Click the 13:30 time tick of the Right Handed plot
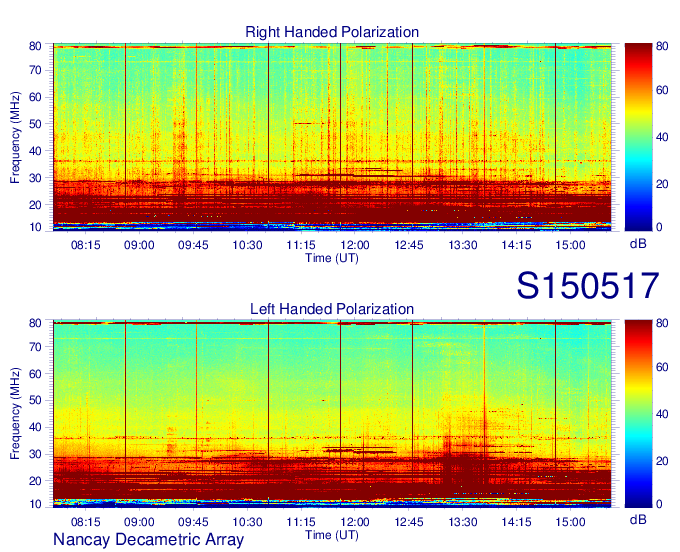This screenshot has width=680, height=552. click(x=463, y=245)
